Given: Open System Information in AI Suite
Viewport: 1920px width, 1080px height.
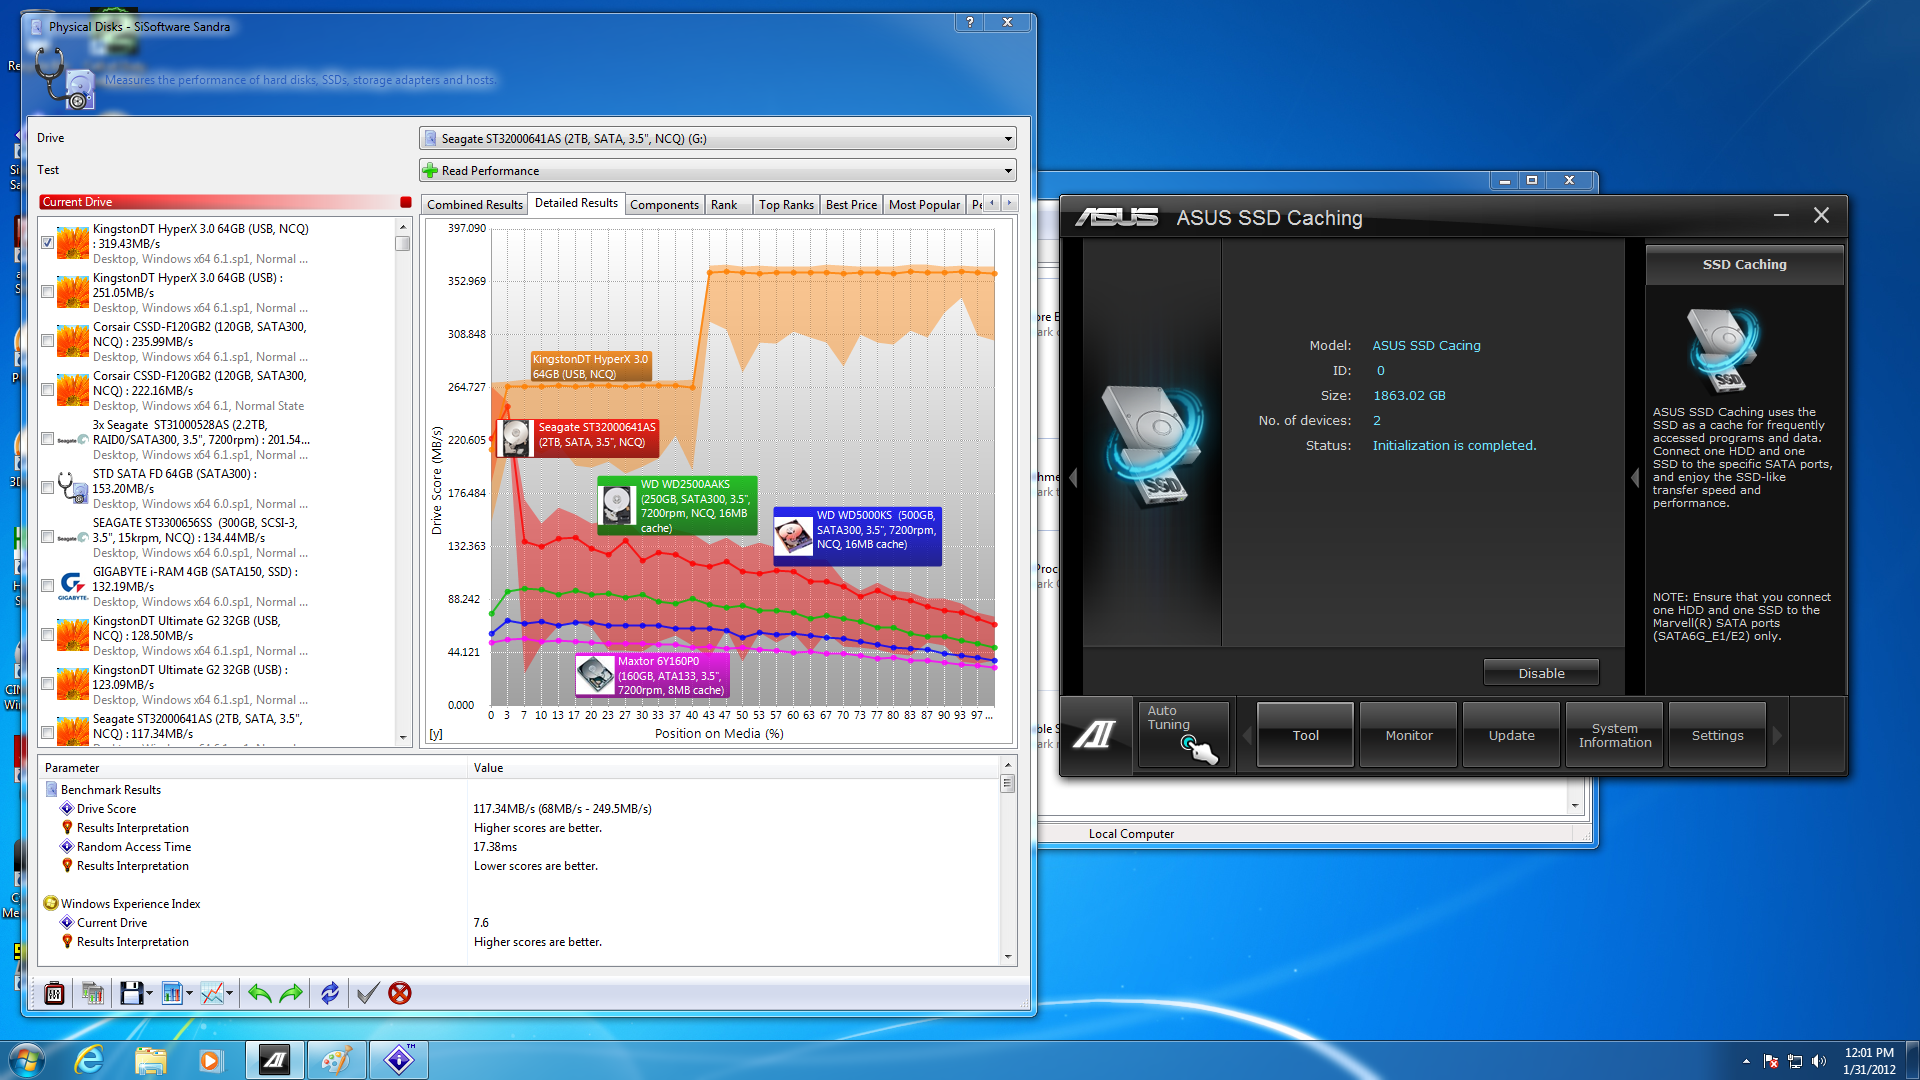Looking at the screenshot, I should (x=1614, y=735).
